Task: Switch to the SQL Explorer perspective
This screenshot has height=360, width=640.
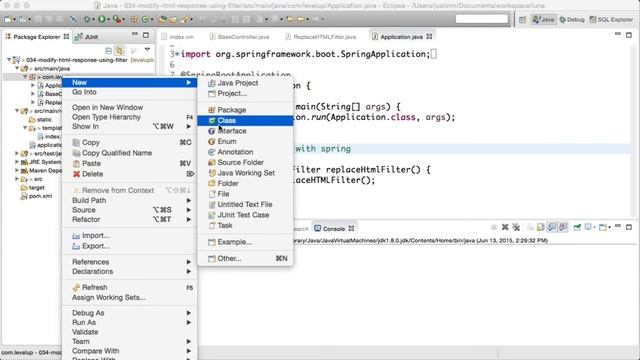Action: click(x=611, y=19)
